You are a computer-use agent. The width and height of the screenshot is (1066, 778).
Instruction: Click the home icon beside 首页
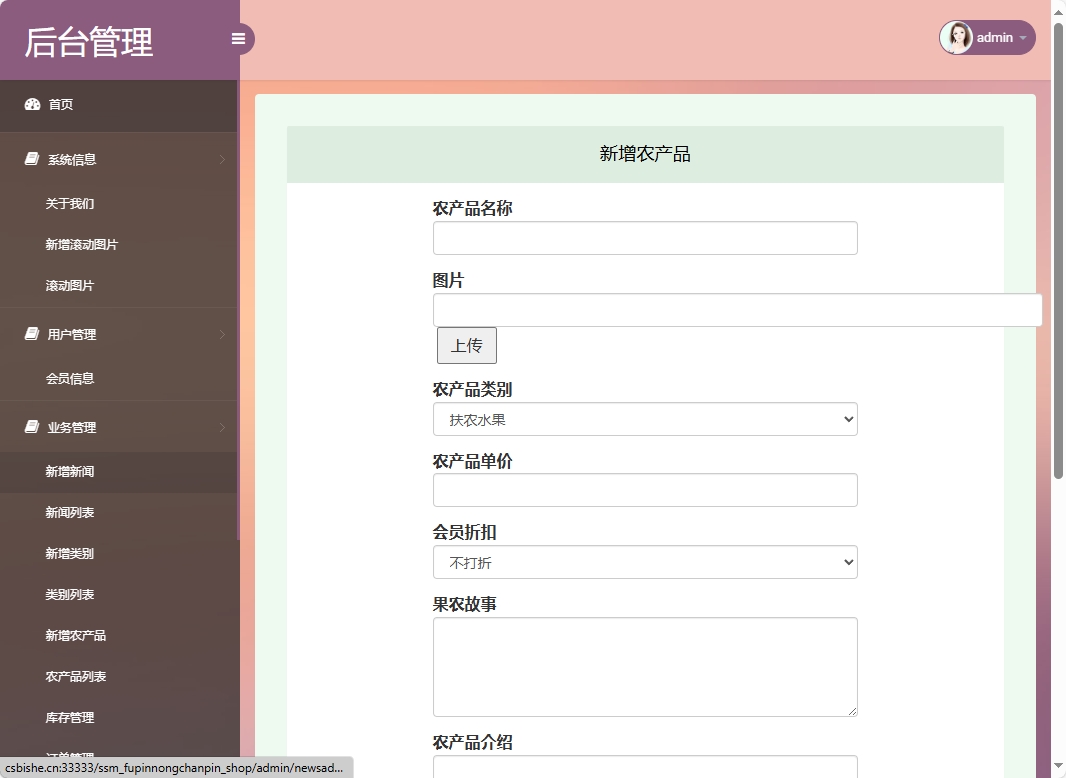click(29, 104)
